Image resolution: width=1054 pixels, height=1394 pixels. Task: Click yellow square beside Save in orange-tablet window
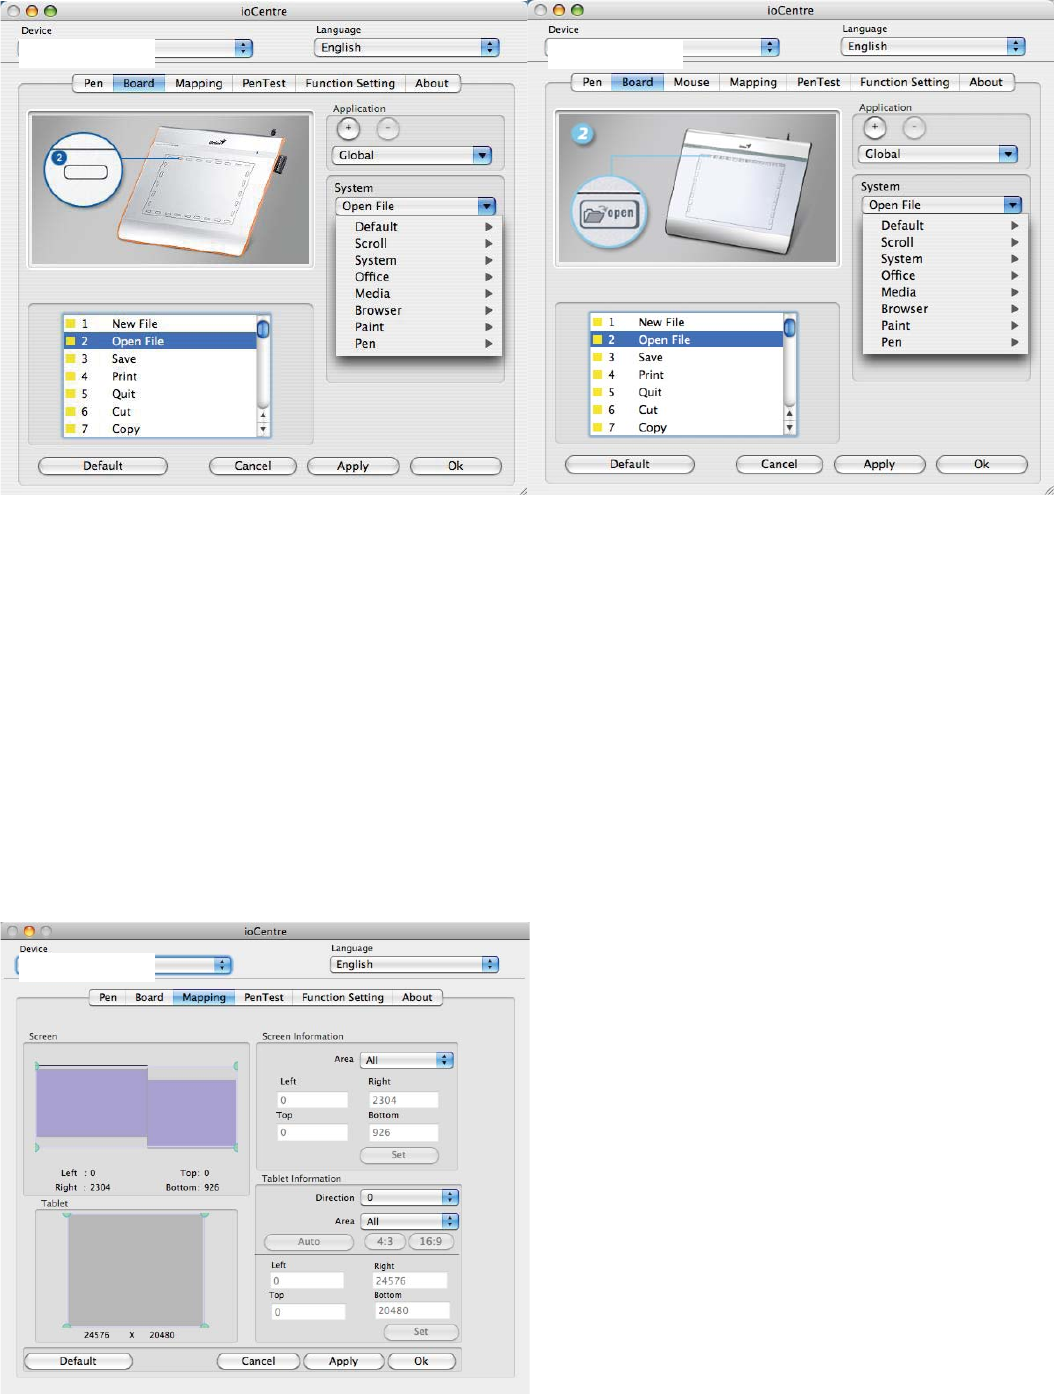tap(71, 359)
